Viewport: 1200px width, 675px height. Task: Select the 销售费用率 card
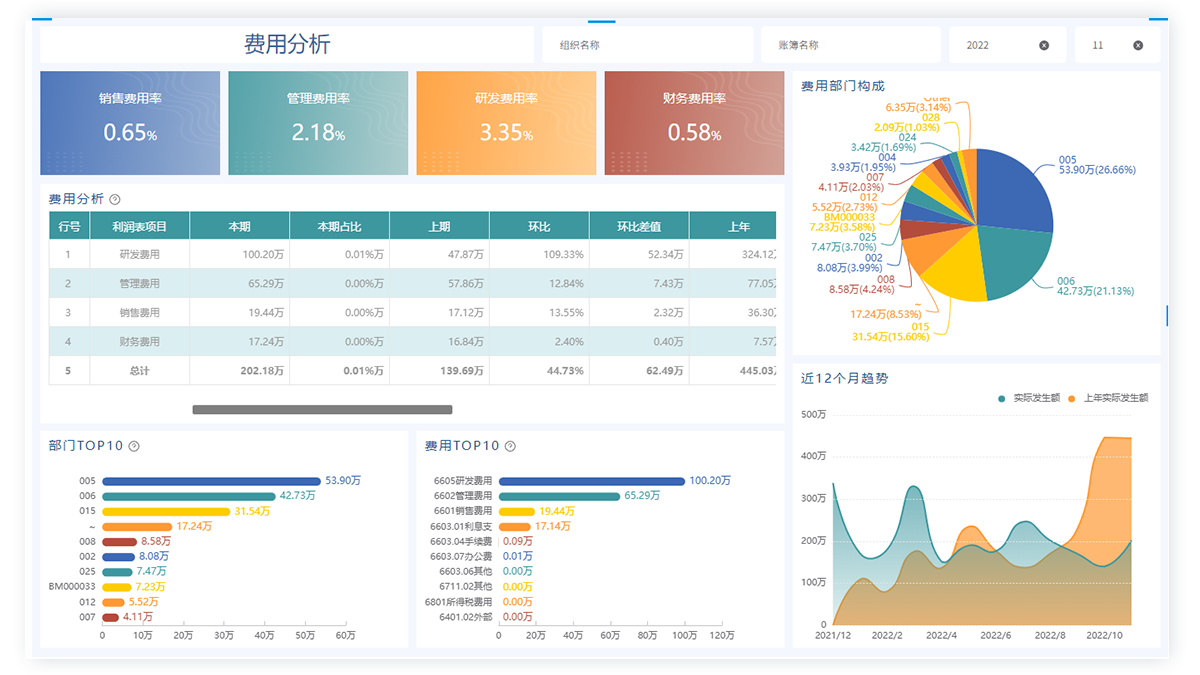click(130, 123)
